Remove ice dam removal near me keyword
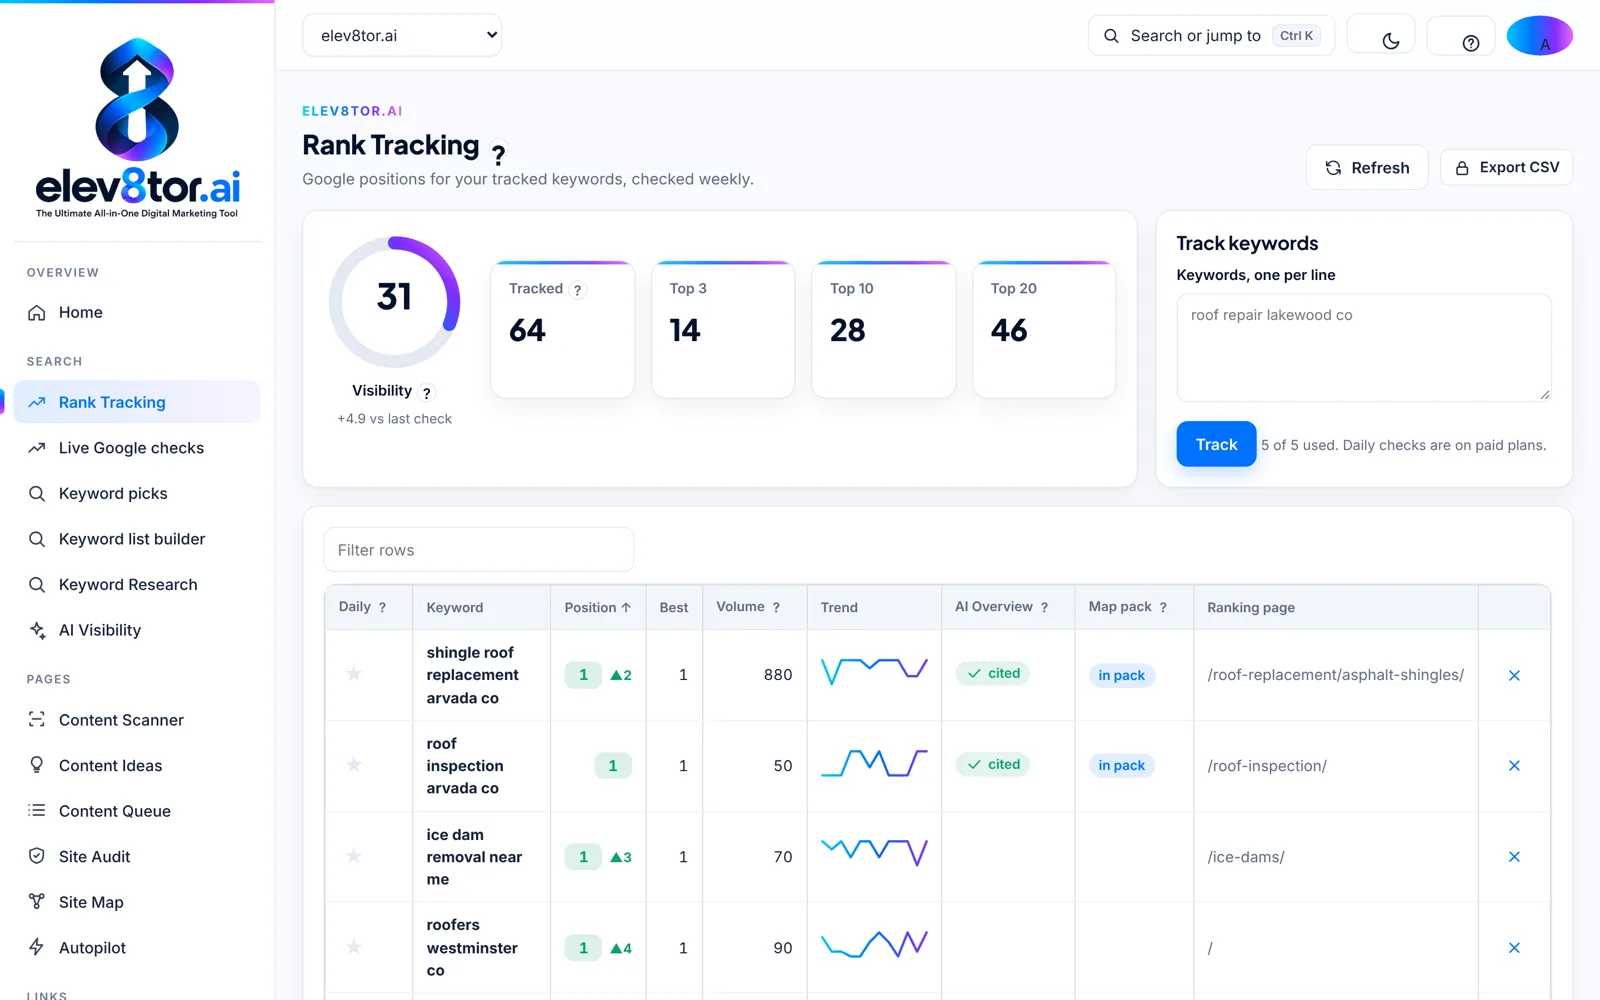Viewport: 1600px width, 1000px height. (1514, 857)
